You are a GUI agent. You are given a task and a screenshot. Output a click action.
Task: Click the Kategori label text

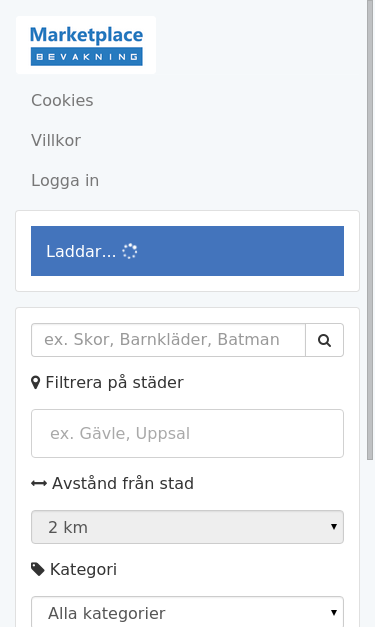(x=83, y=569)
